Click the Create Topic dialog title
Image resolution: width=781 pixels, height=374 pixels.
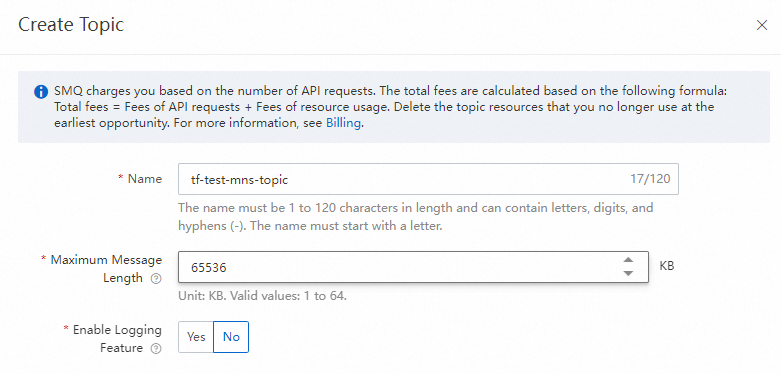[71, 25]
